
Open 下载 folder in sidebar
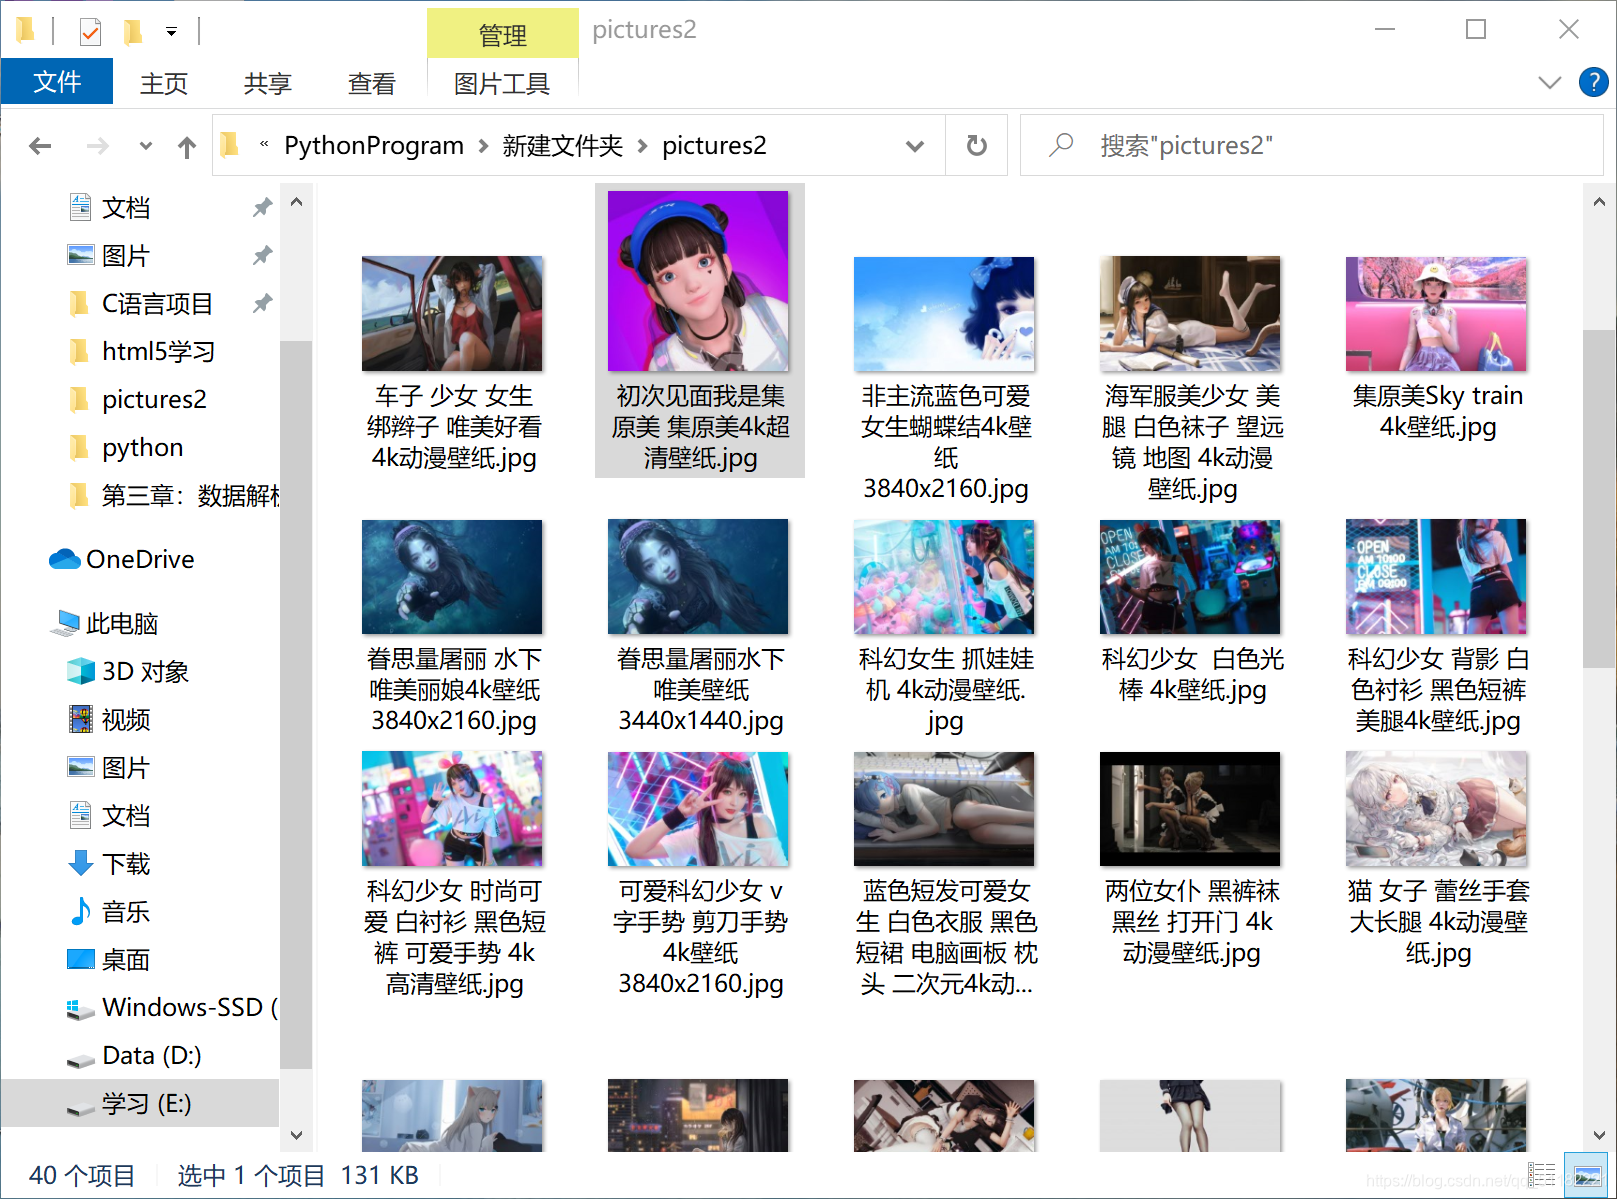pos(126,864)
